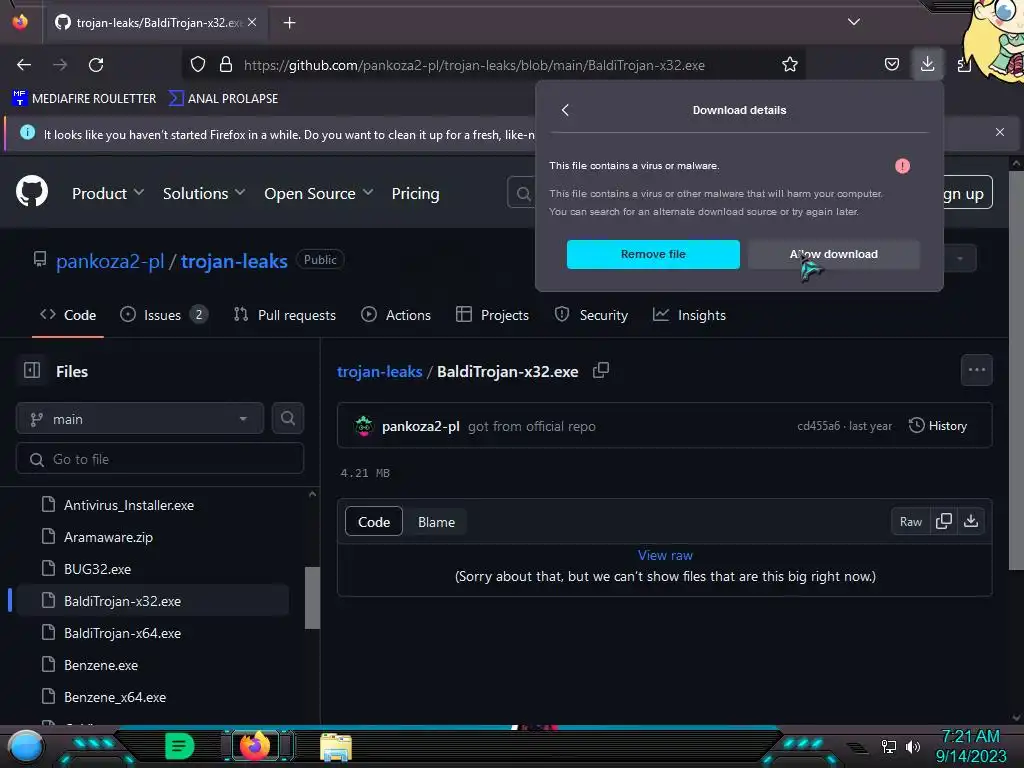Viewport: 1024px width, 768px height.
Task: Open the Pricing page
Action: pos(415,193)
